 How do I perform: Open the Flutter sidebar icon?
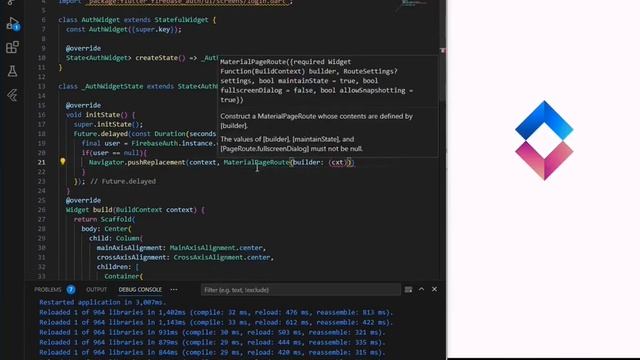tap(13, 95)
